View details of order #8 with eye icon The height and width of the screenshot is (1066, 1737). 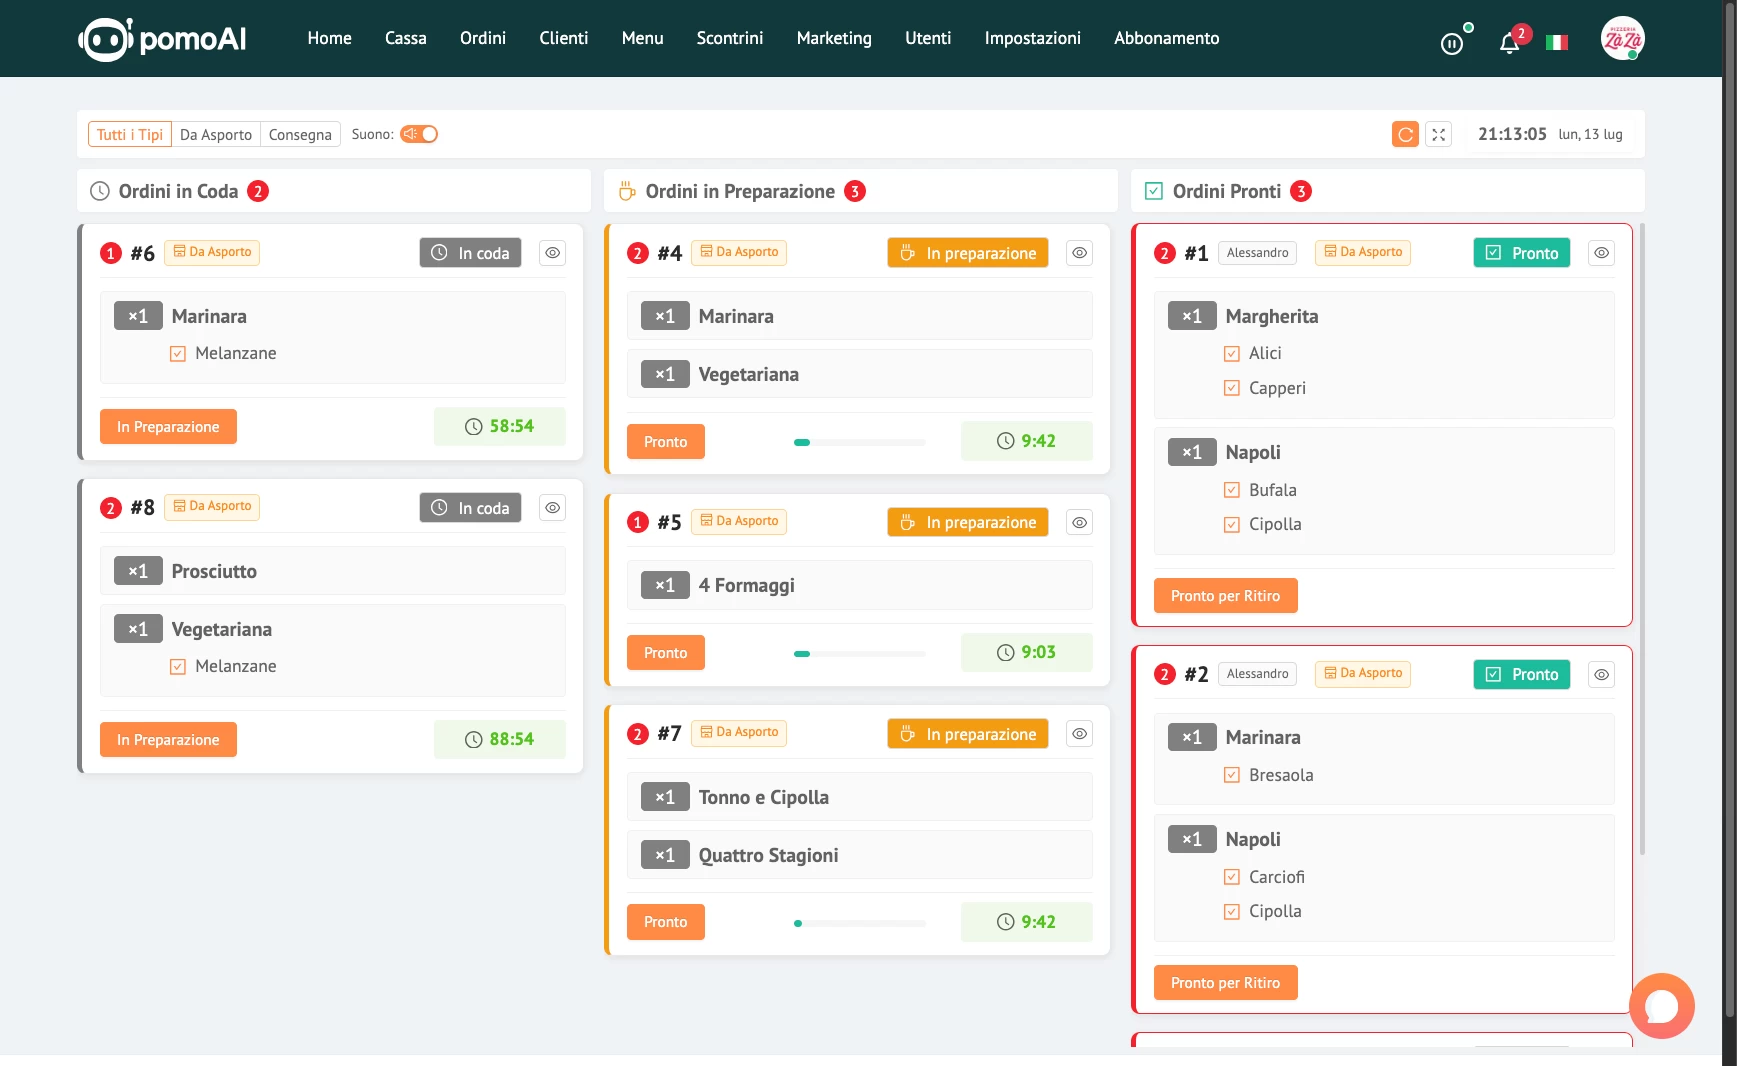[x=553, y=508]
